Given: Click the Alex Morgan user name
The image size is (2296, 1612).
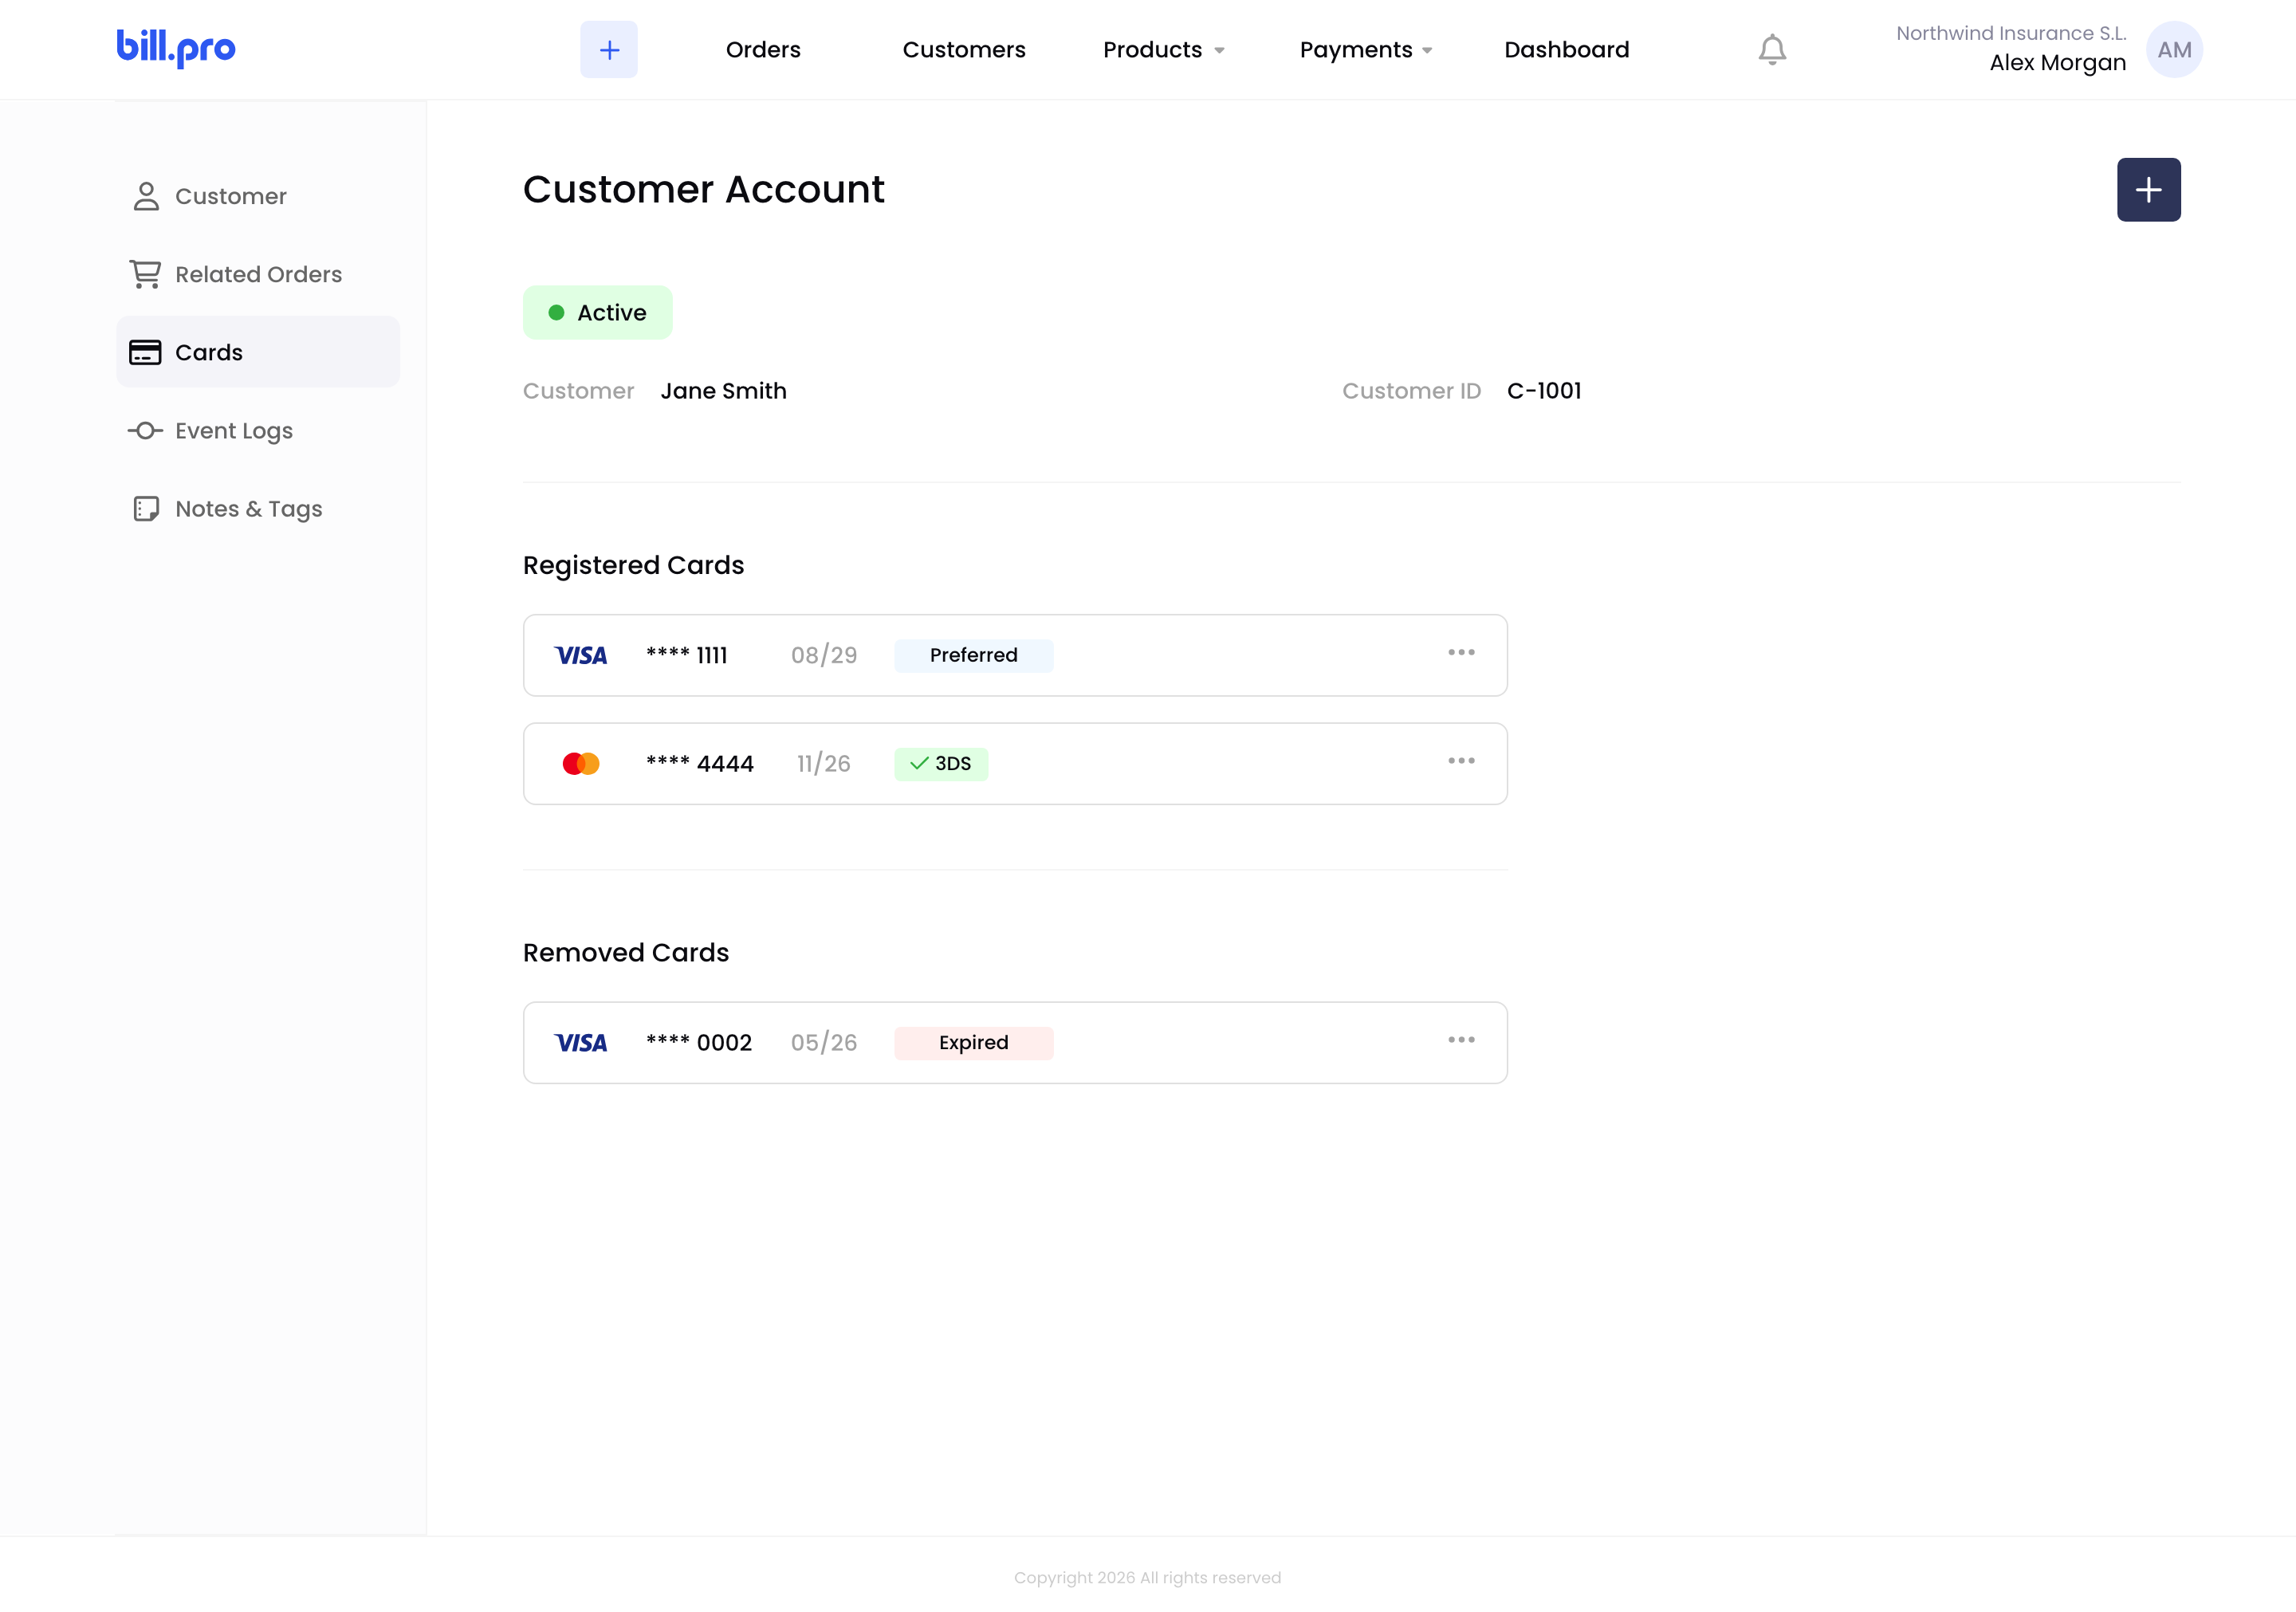Looking at the screenshot, I should tap(2057, 63).
